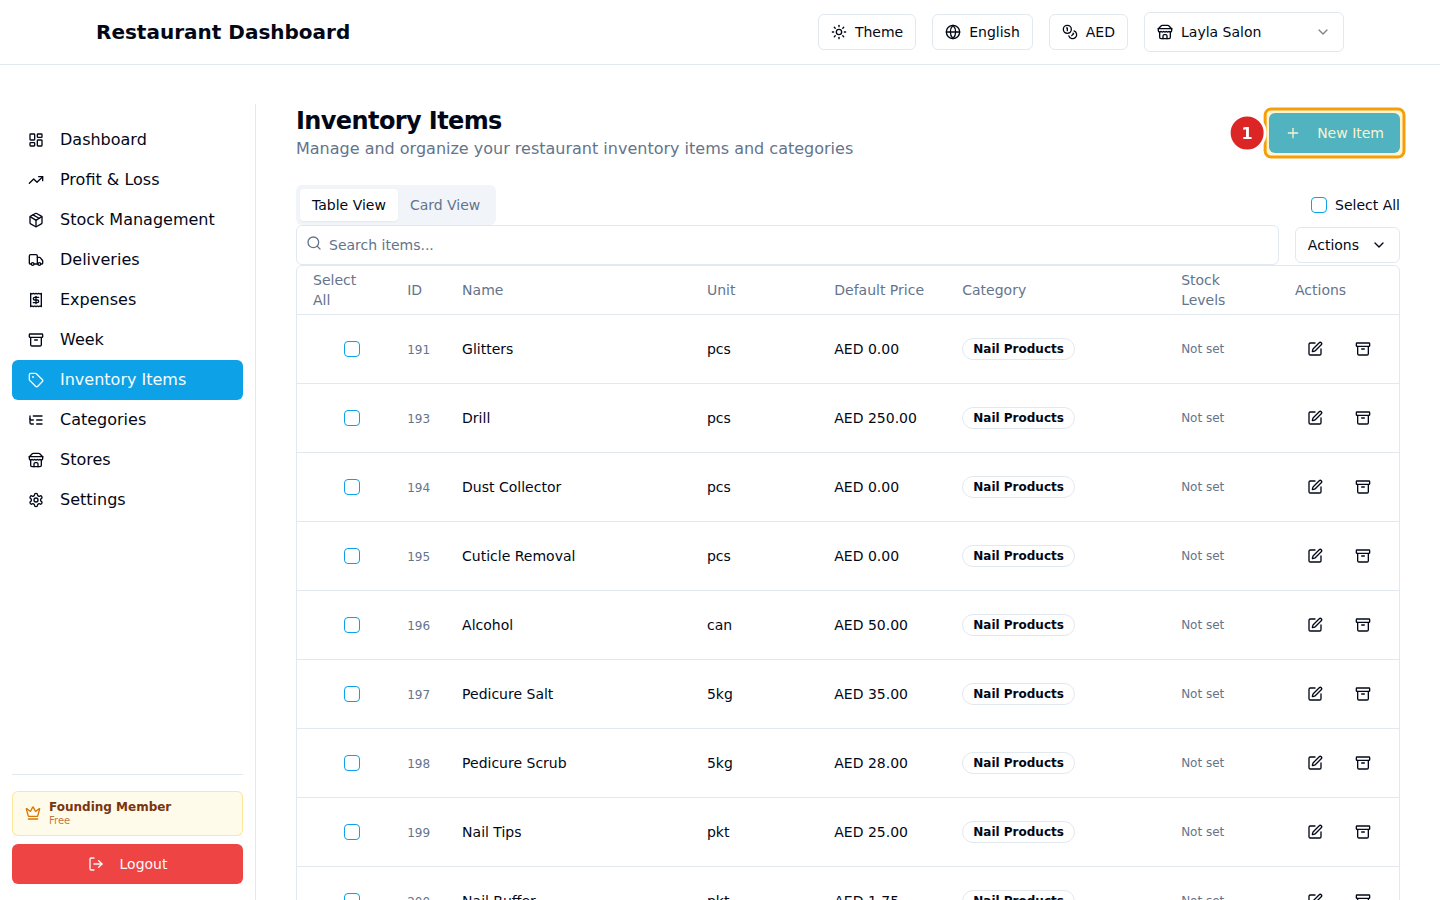
Task: Tick the checkbox for Glitters row
Action: [x=352, y=349]
